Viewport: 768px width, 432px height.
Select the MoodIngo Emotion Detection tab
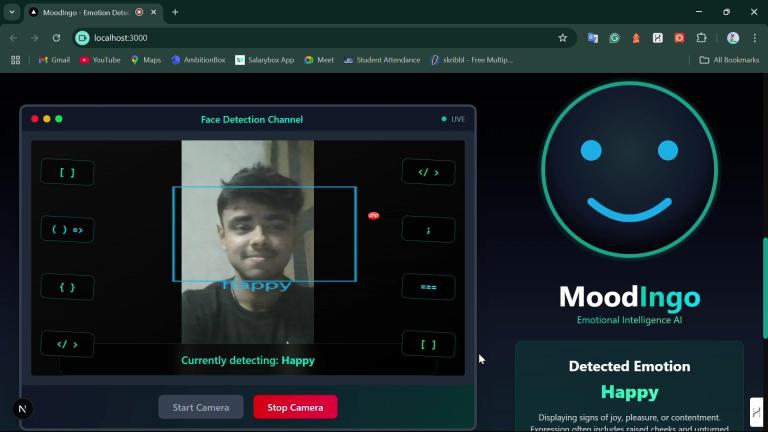point(86,12)
